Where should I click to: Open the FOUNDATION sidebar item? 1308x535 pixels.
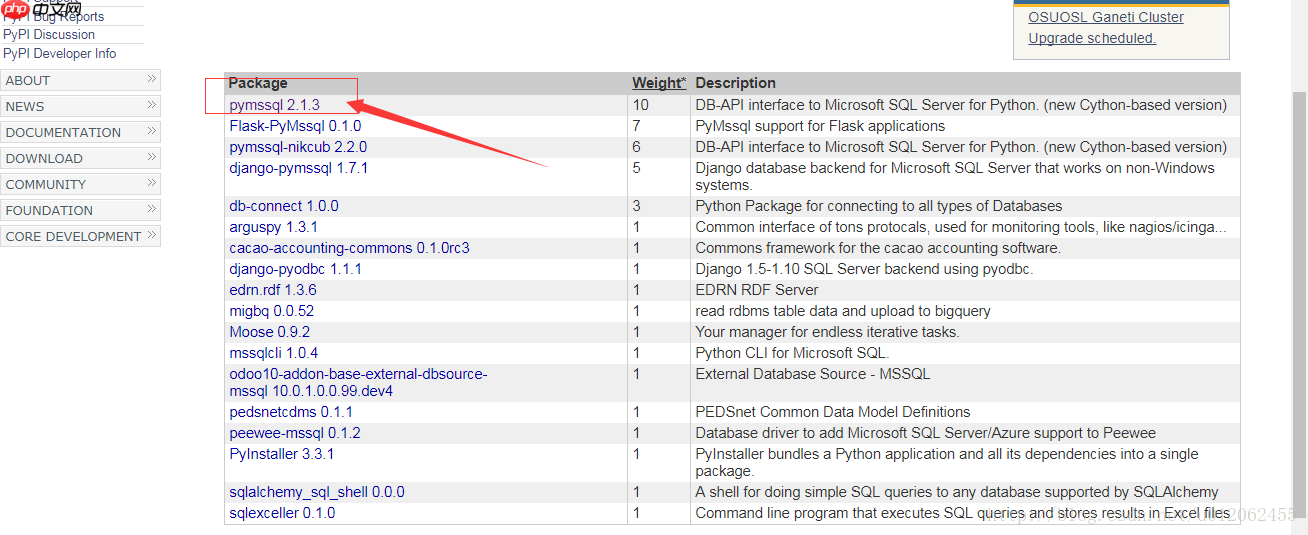pos(80,210)
